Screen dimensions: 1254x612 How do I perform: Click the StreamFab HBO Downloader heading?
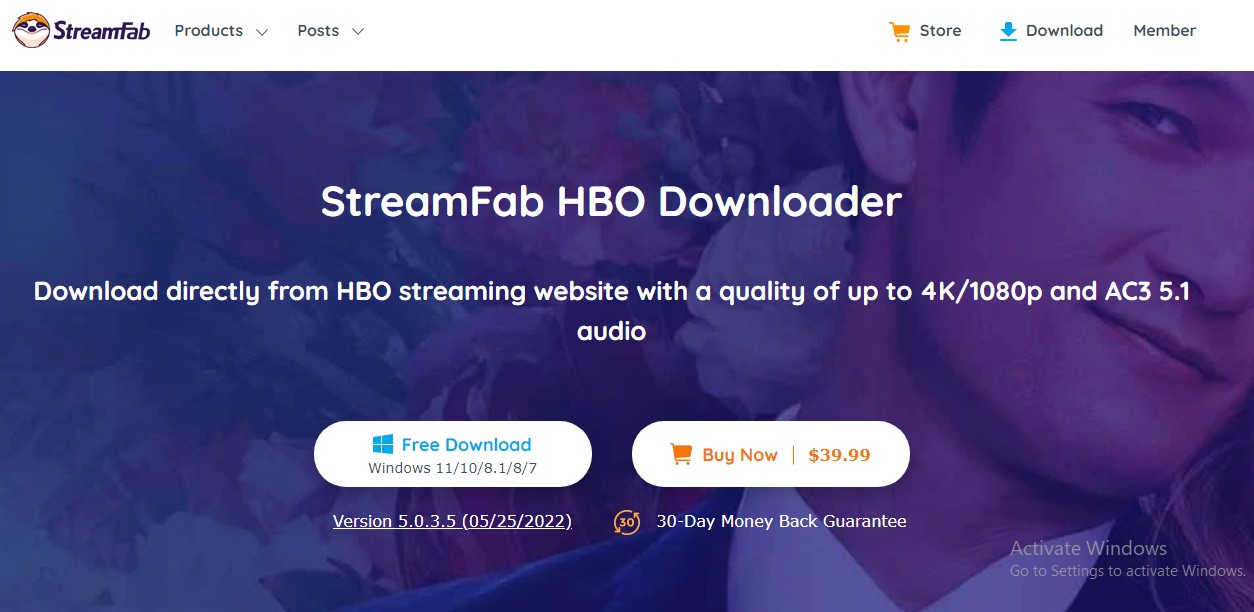click(611, 202)
